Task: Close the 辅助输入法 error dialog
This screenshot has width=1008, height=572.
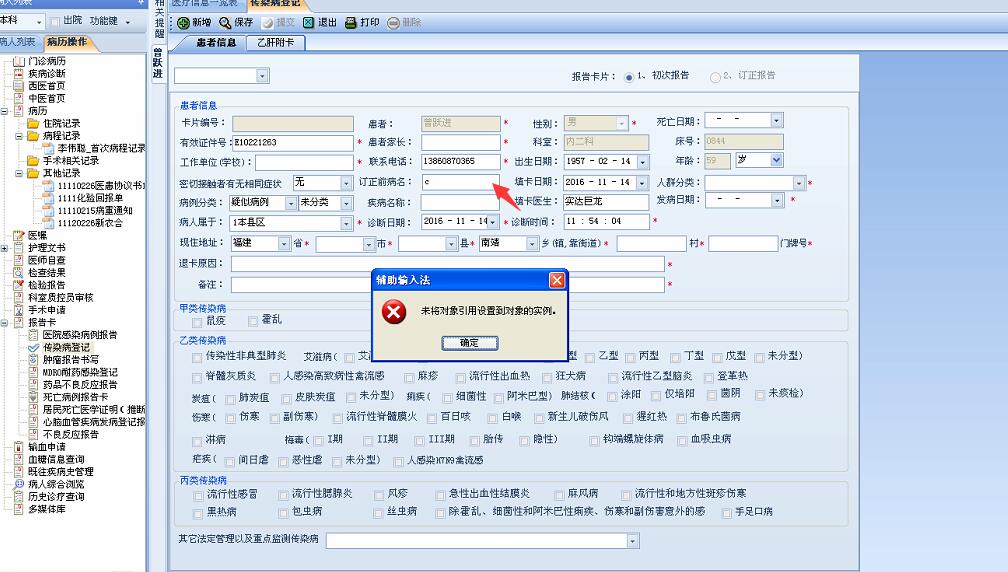Action: coord(557,280)
